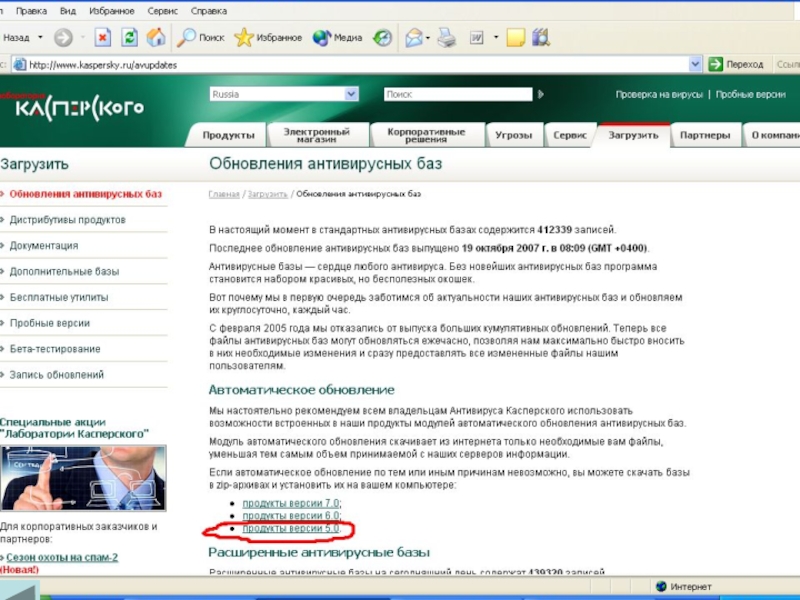The image size is (800, 600).
Task: Click the Проверка на вирусы link
Action: (x=659, y=94)
